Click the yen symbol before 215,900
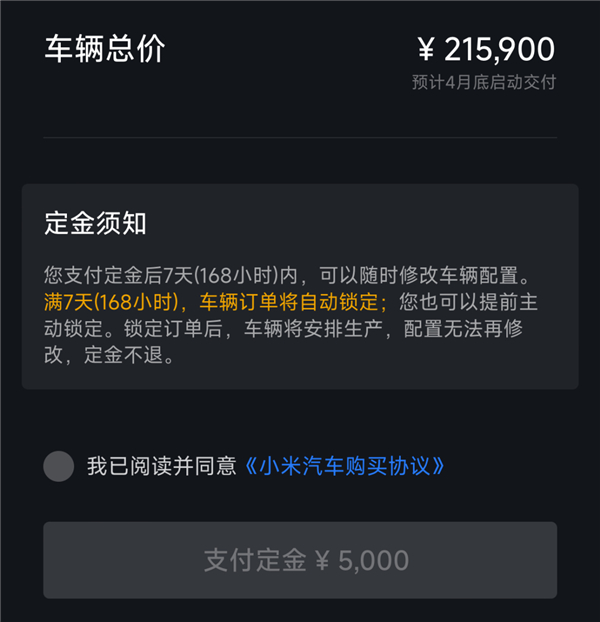 (426, 49)
